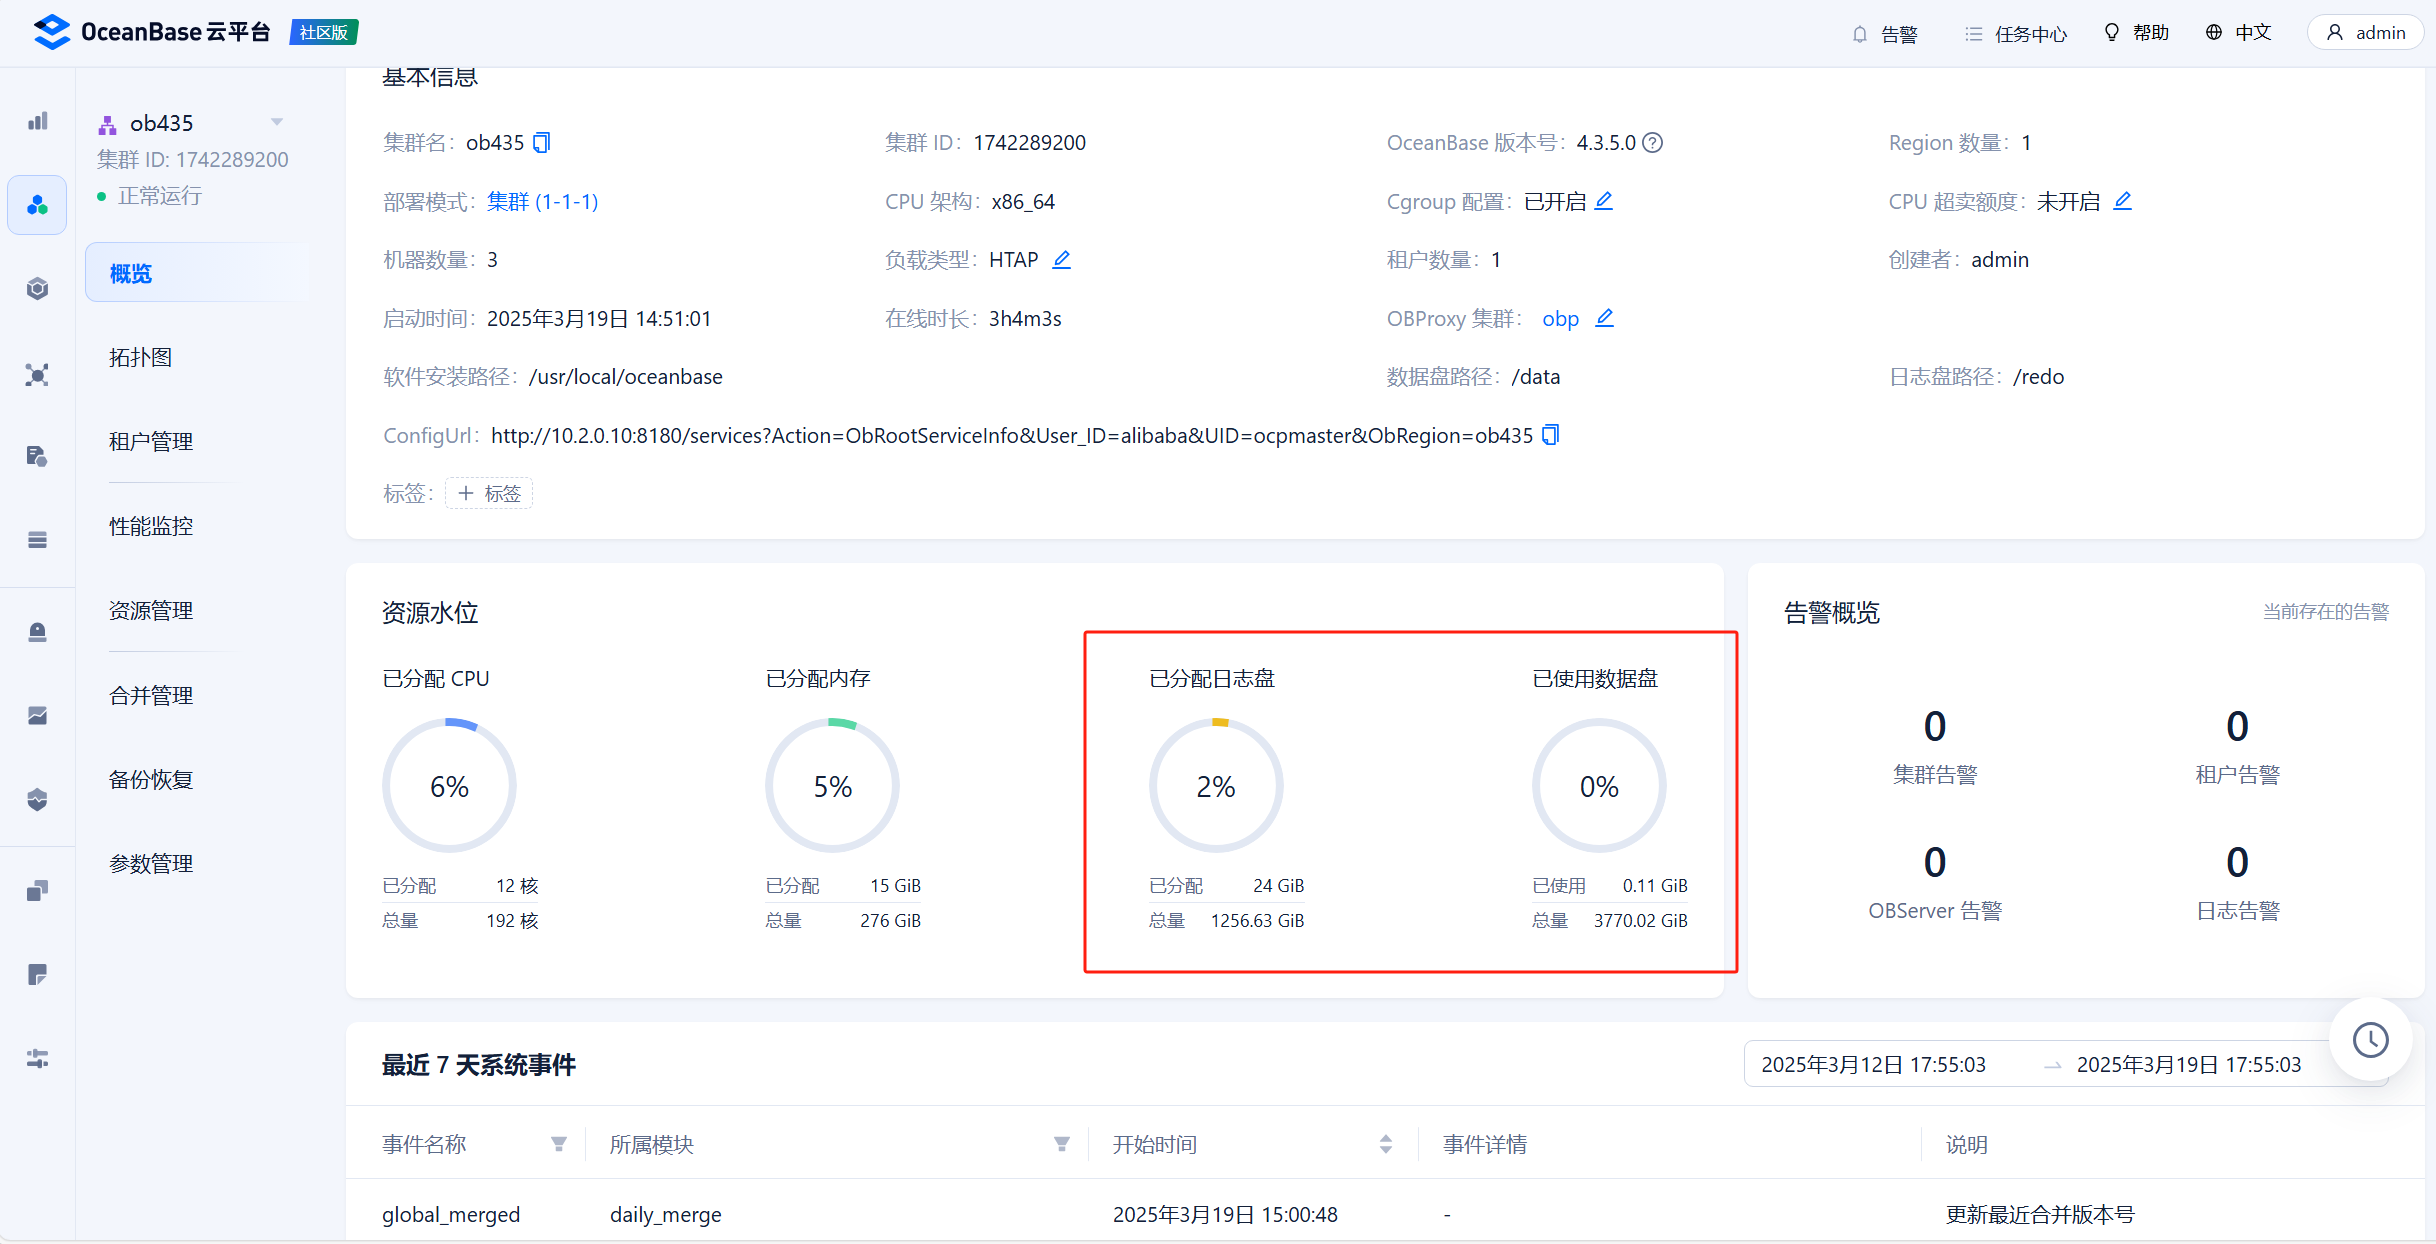2436x1244 pixels.
Task: Click the OceanBase version help question icon
Action: 1653,143
